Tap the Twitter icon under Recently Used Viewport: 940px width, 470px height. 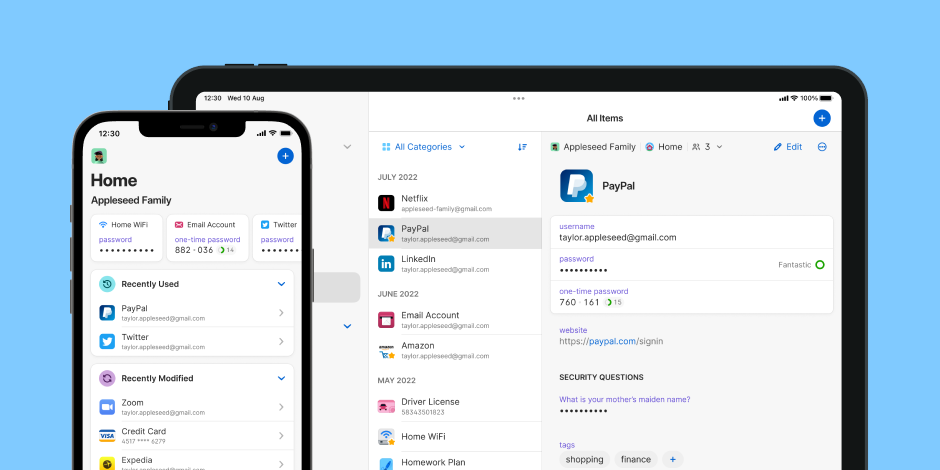pos(107,342)
